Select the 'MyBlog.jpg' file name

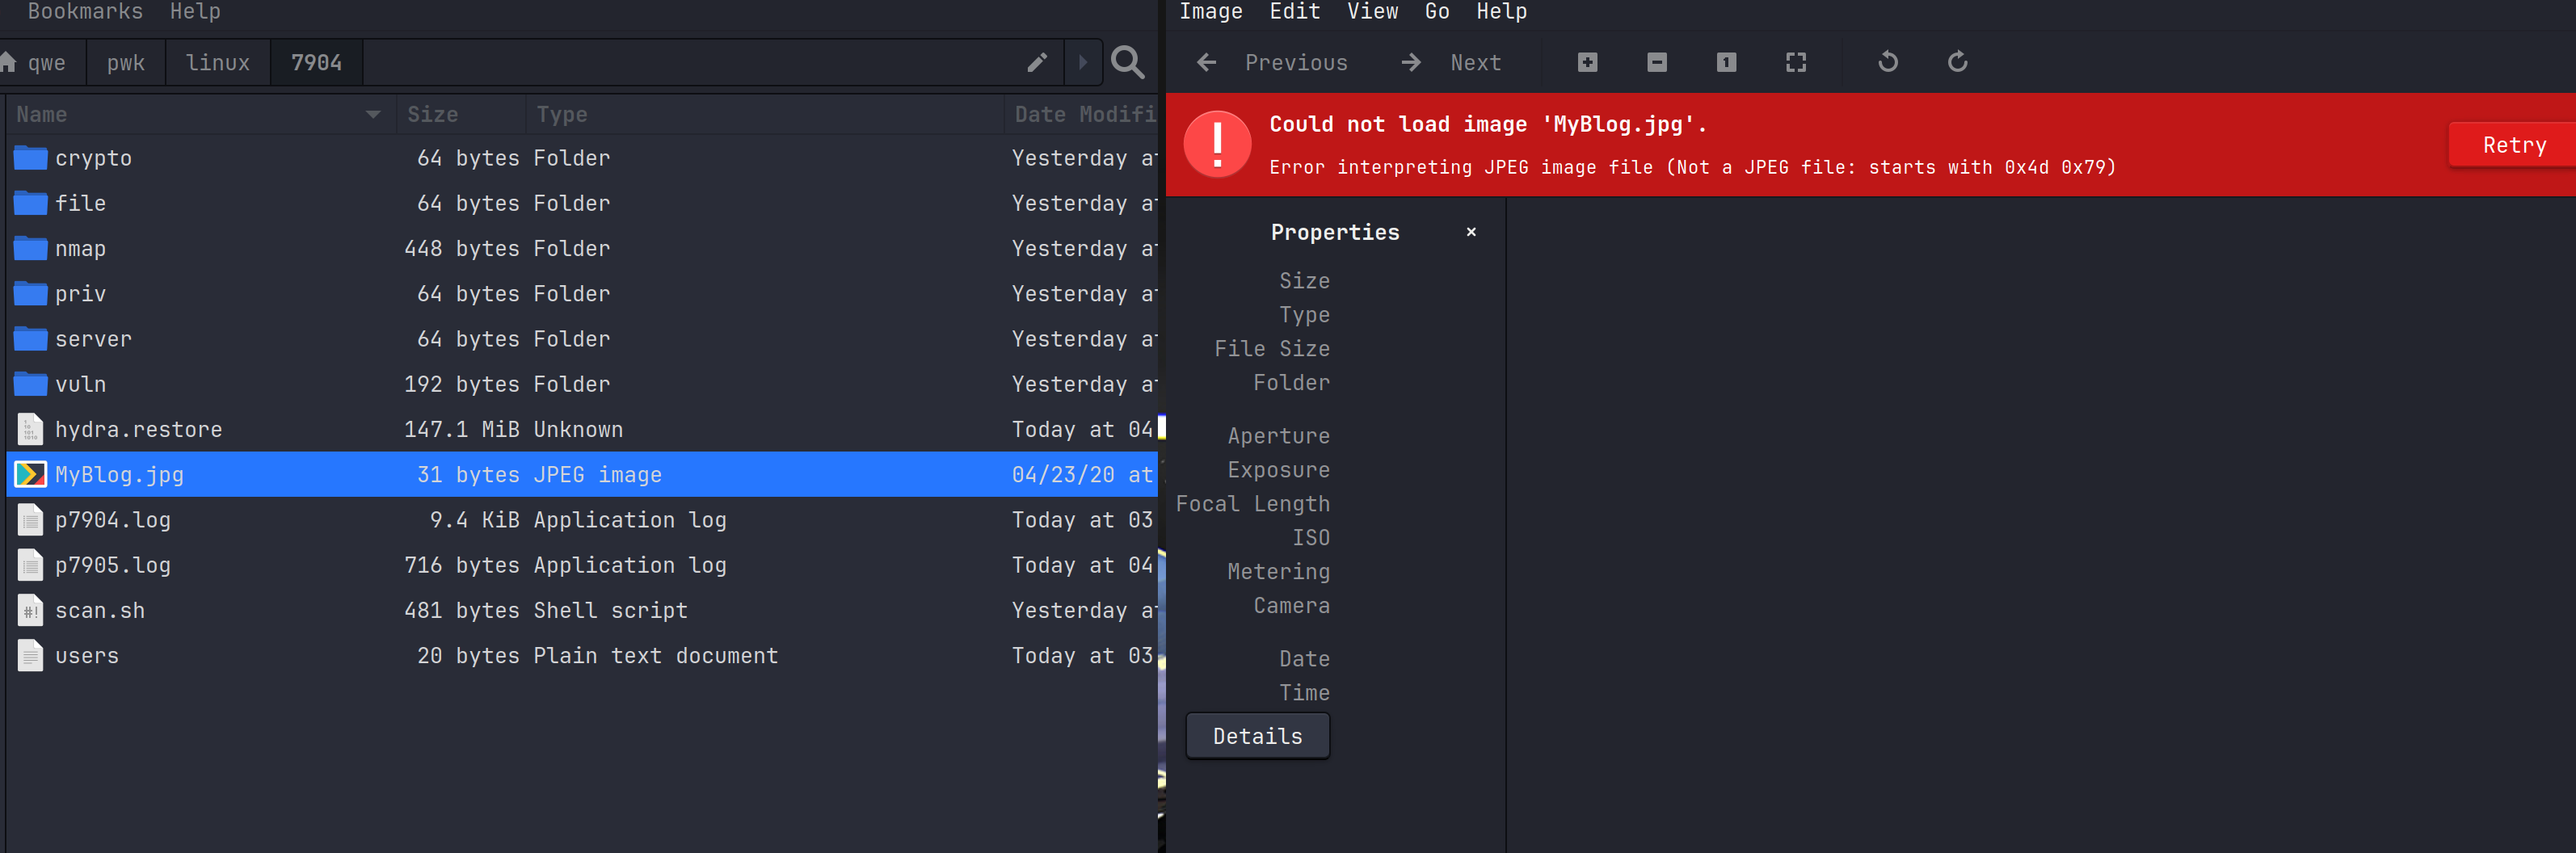[119, 474]
